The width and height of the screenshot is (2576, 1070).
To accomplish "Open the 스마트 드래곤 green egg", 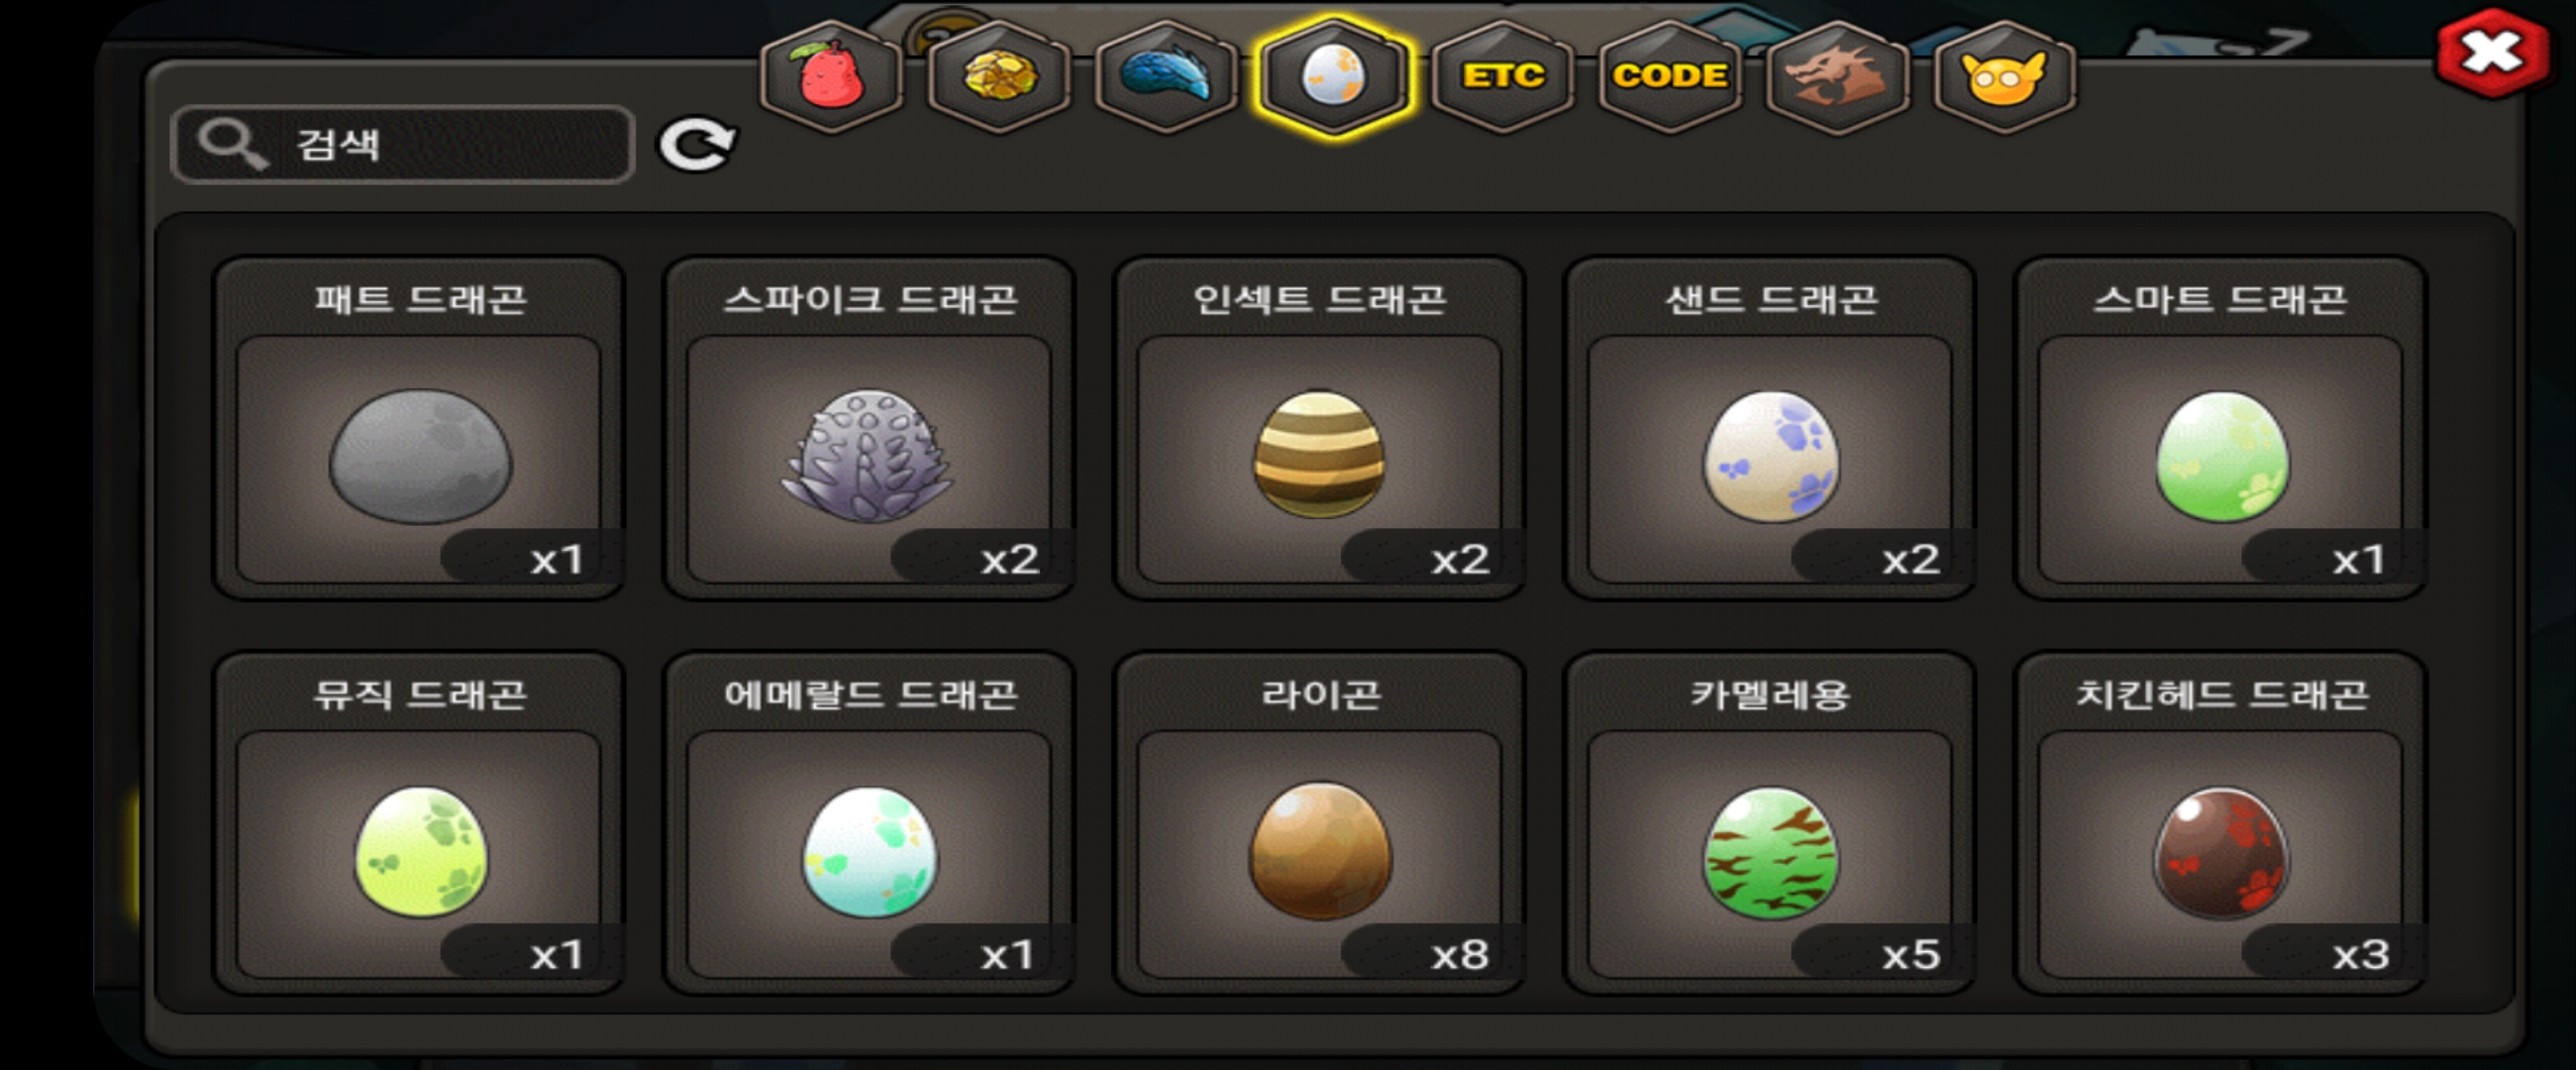I will click(2220, 428).
